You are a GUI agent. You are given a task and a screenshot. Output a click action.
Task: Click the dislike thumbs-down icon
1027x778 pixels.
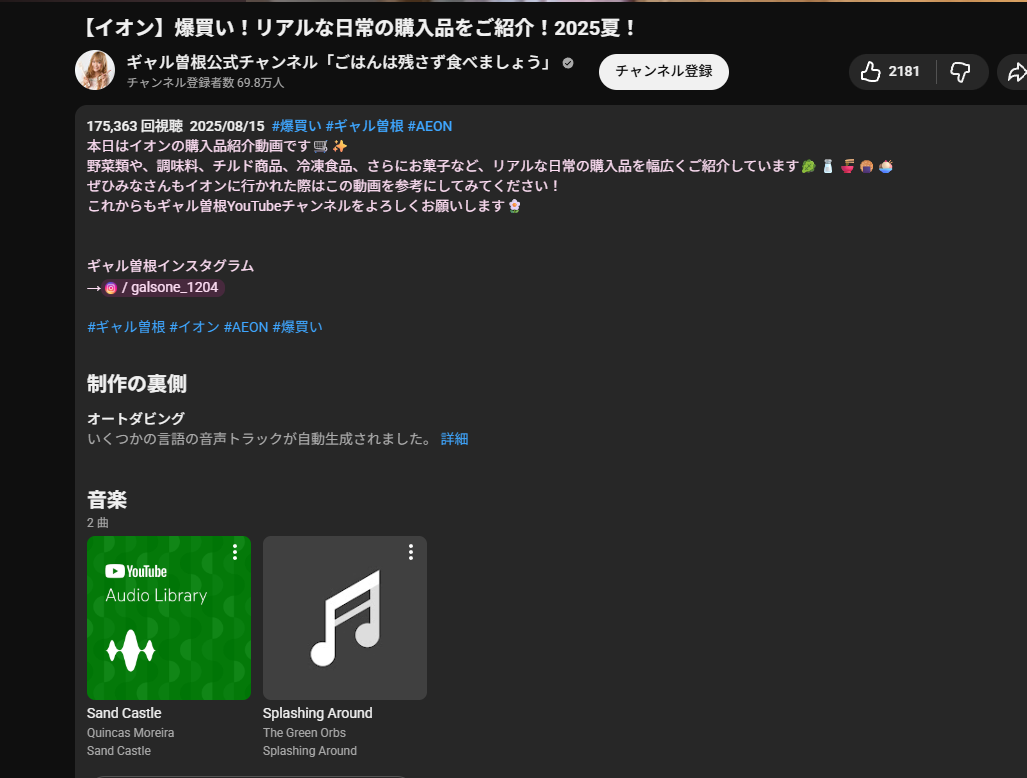[x=960, y=72]
